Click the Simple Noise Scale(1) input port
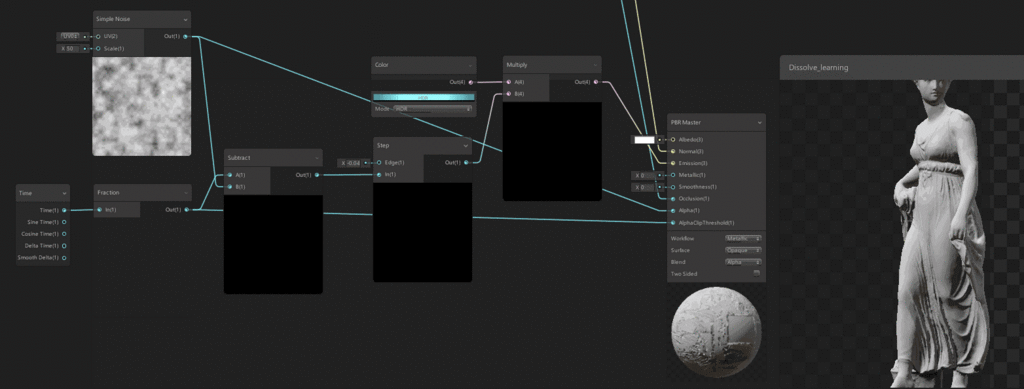This screenshot has width=1024, height=389. [x=99, y=48]
